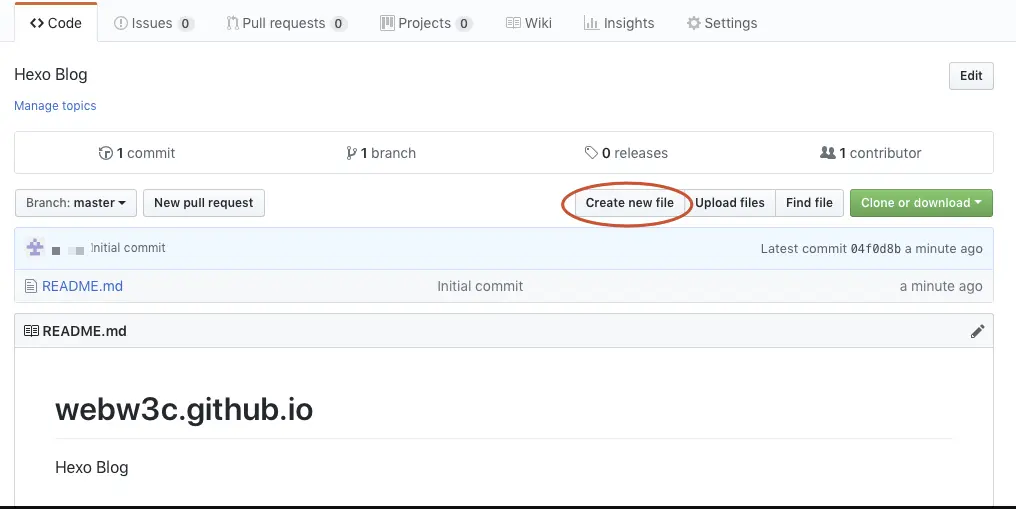Click the book icon in README header
This screenshot has height=509, width=1016.
click(31, 331)
